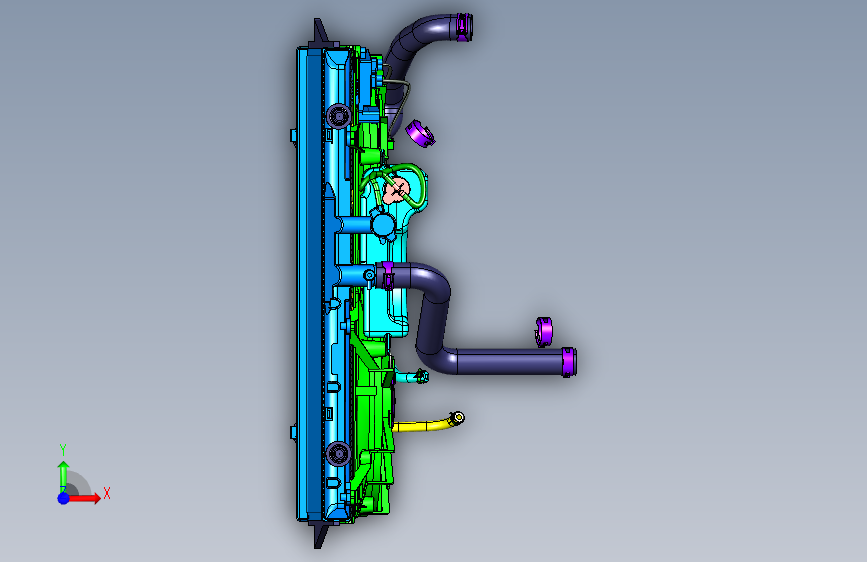The height and width of the screenshot is (562, 867).
Task: Select the loose purple clamp above lower hose end
Action: click(544, 331)
